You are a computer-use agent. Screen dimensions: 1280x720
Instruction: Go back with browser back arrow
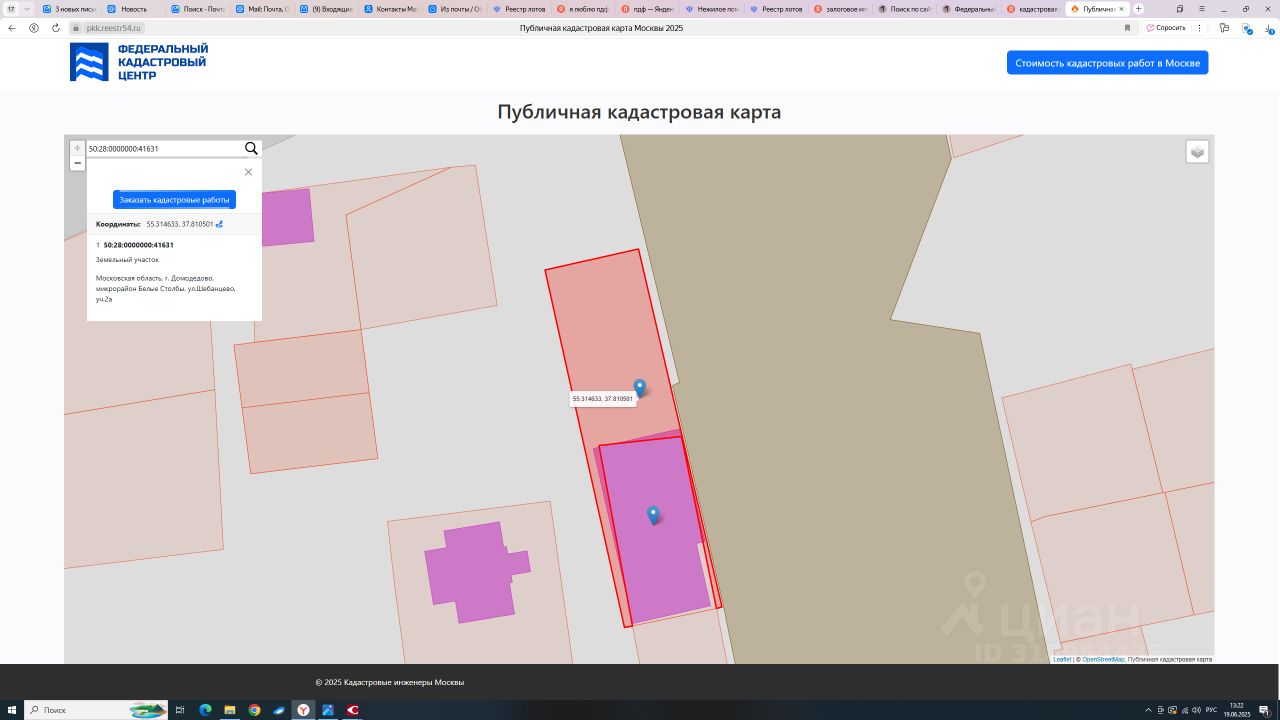tap(12, 28)
